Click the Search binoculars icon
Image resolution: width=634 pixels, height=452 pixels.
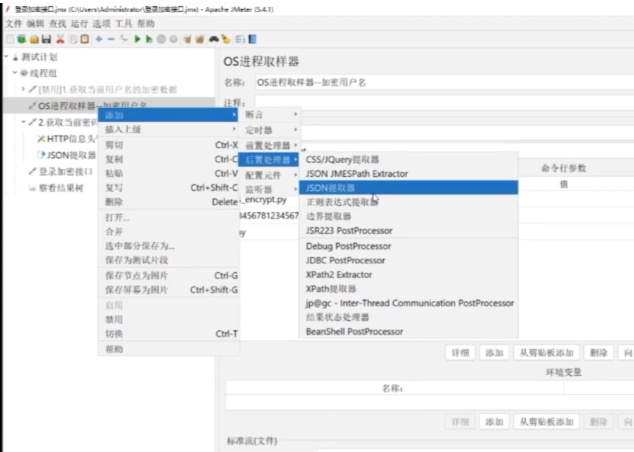click(213, 39)
